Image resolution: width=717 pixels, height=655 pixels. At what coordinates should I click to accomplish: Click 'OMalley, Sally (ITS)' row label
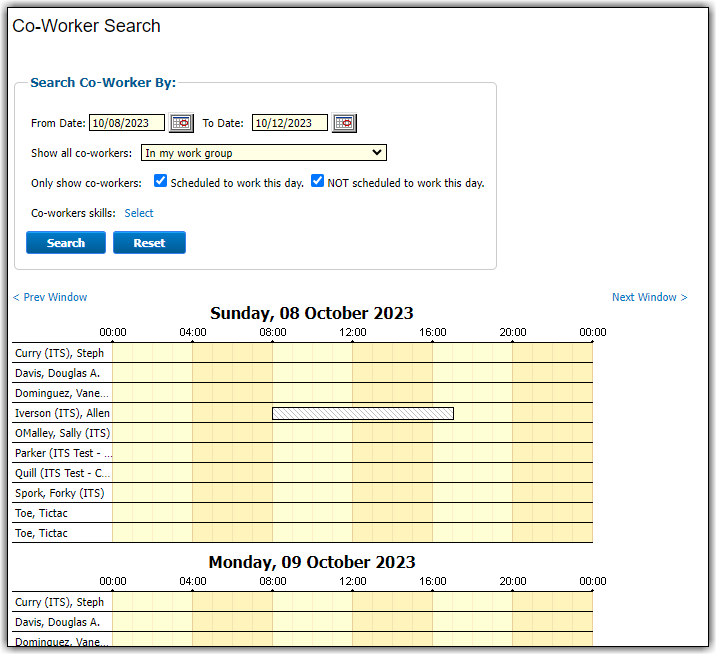pyautogui.click(x=63, y=433)
